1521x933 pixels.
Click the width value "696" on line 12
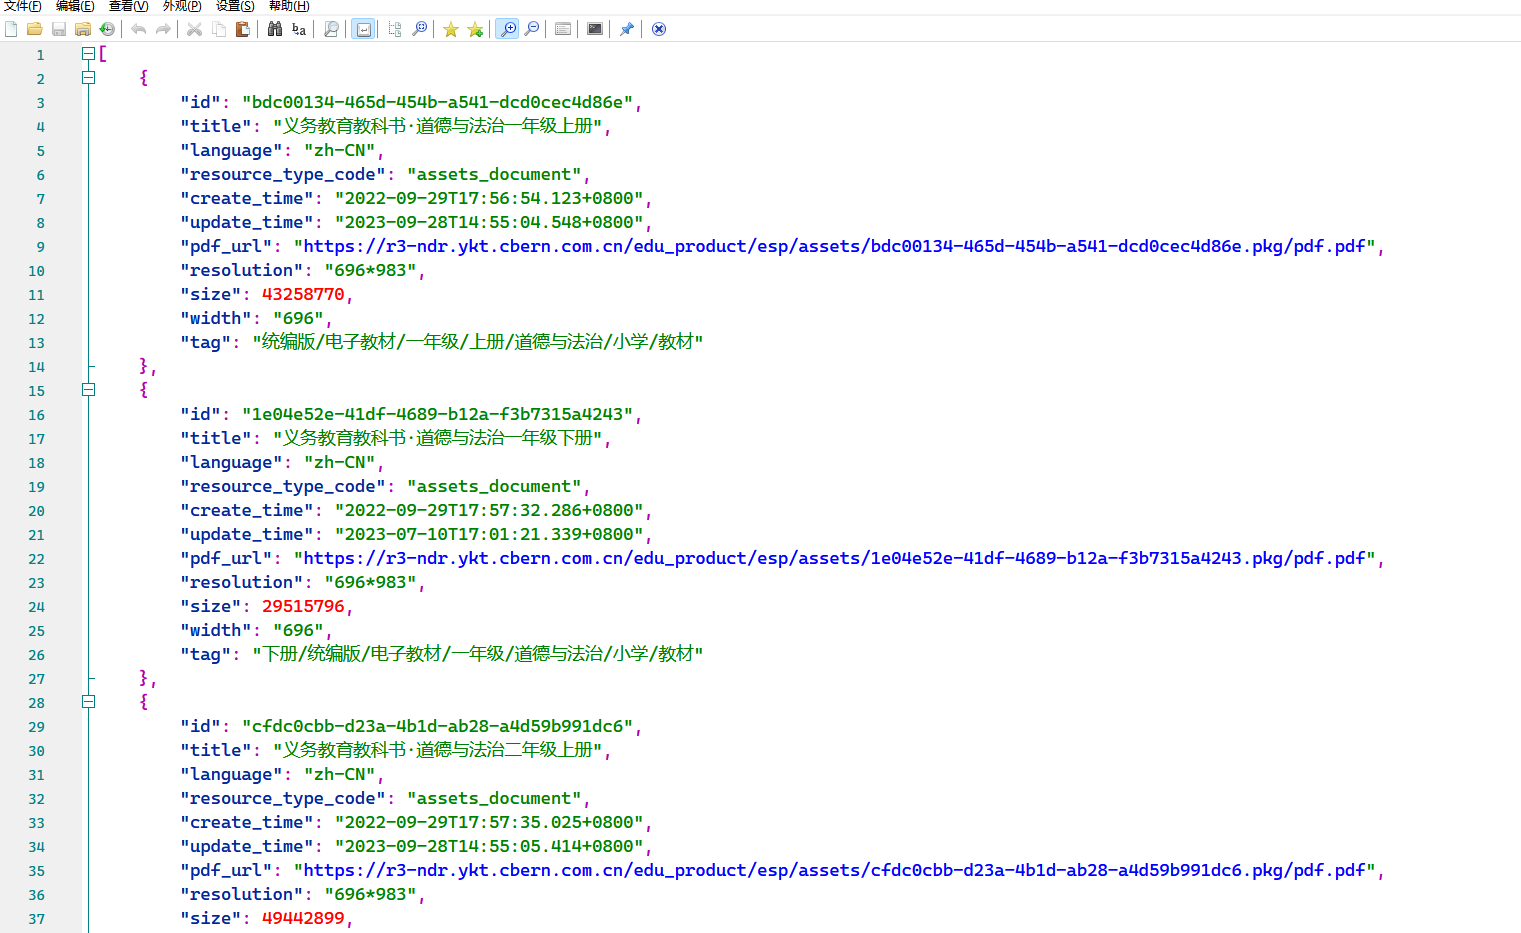[x=298, y=318]
